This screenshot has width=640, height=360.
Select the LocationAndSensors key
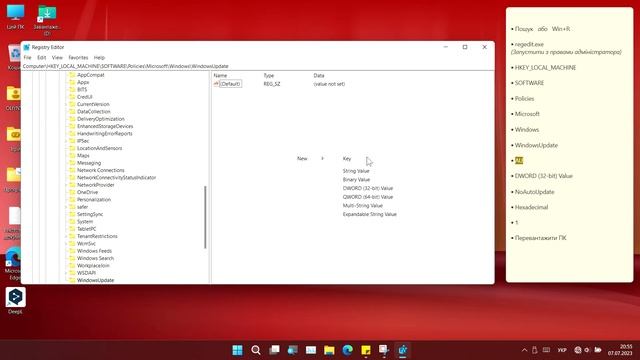(x=99, y=148)
